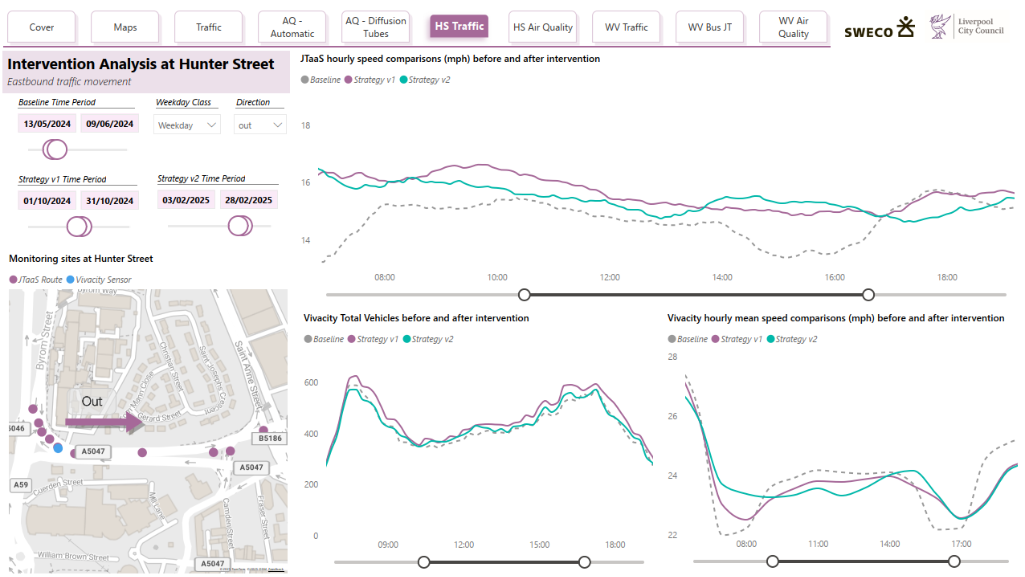Image resolution: width=1025 pixels, height=577 pixels.
Task: Click the Baseline legend dot in the JTaaS speed chart
Action: pyautogui.click(x=305, y=79)
